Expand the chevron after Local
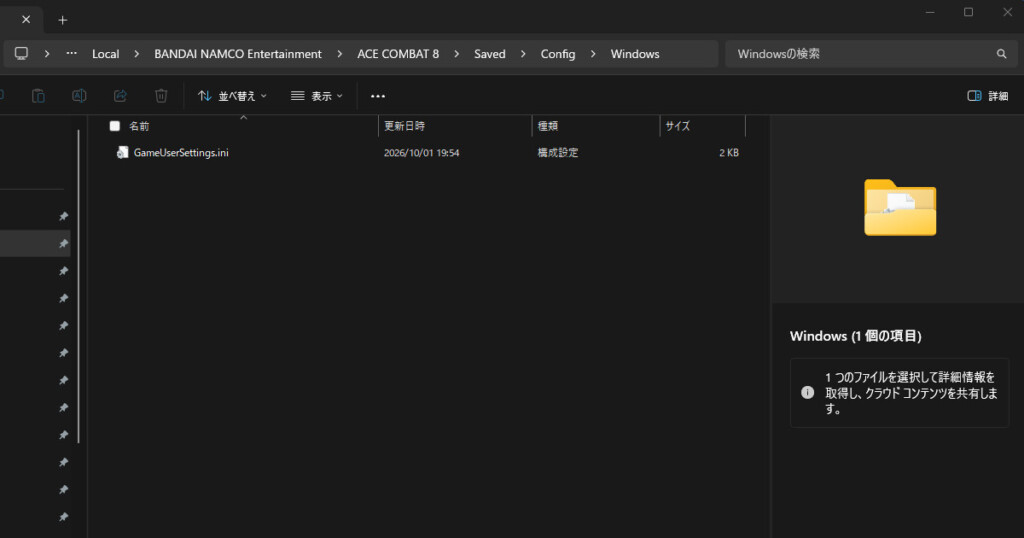The width and height of the screenshot is (1024, 538). [x=136, y=54]
